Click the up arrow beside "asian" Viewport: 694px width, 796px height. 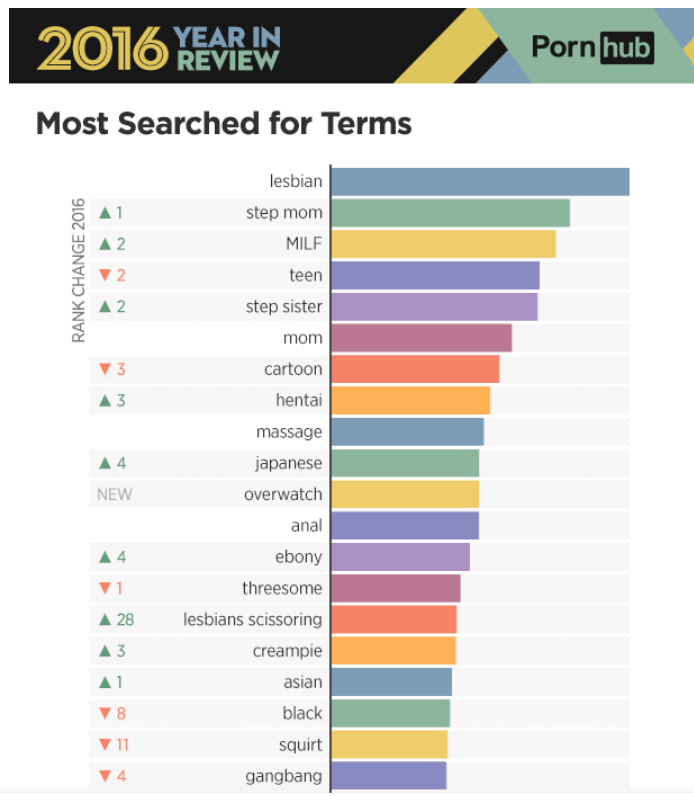[x=104, y=682]
